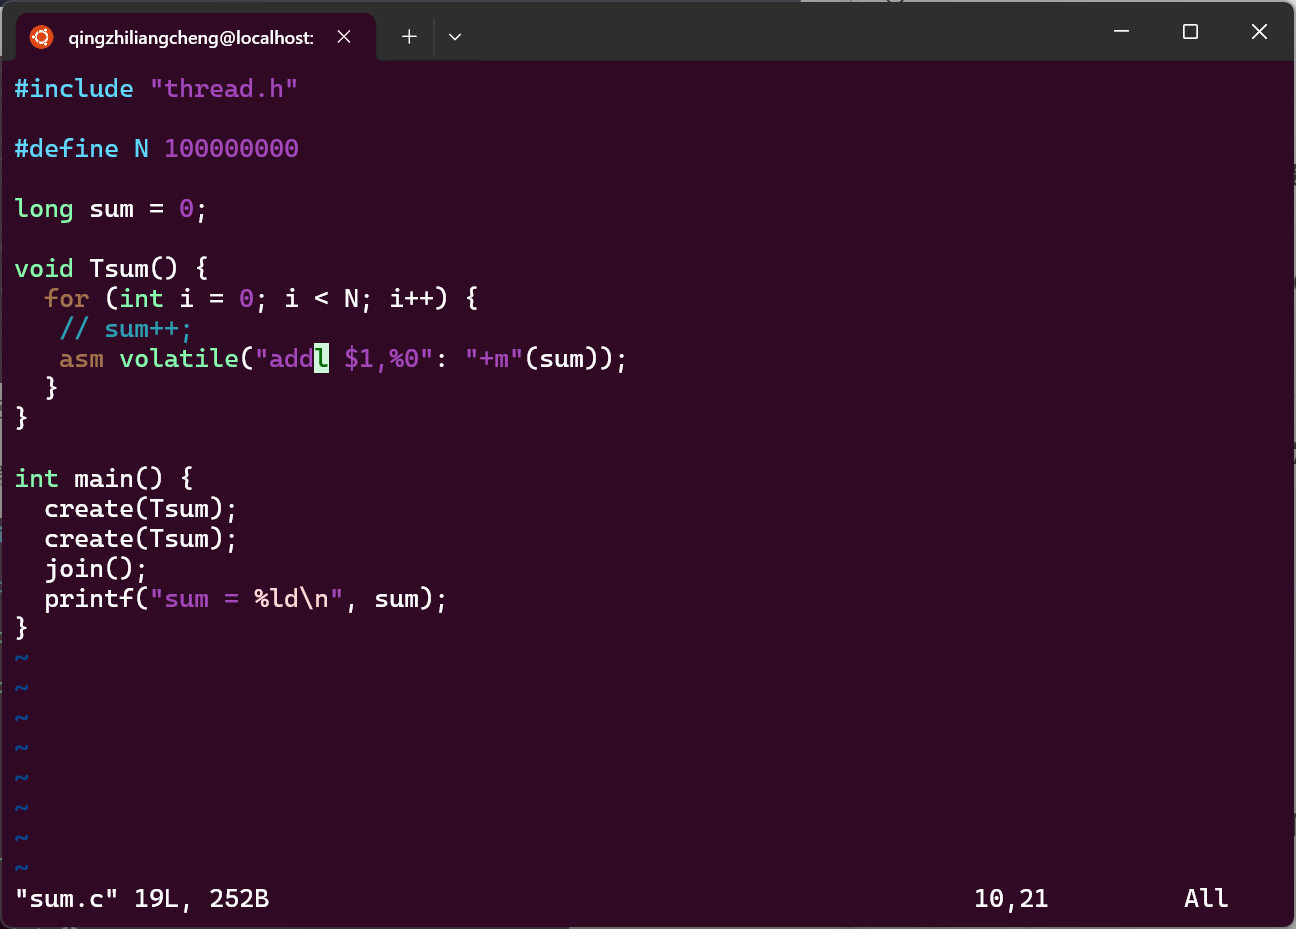Viewport: 1296px width, 929px height.
Task: Click the "+m" constraint string
Action: (494, 359)
